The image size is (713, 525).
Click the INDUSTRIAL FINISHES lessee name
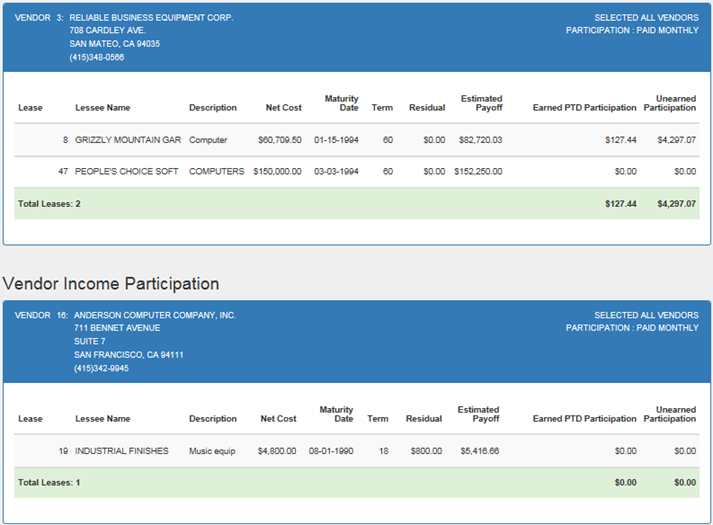coord(121,451)
